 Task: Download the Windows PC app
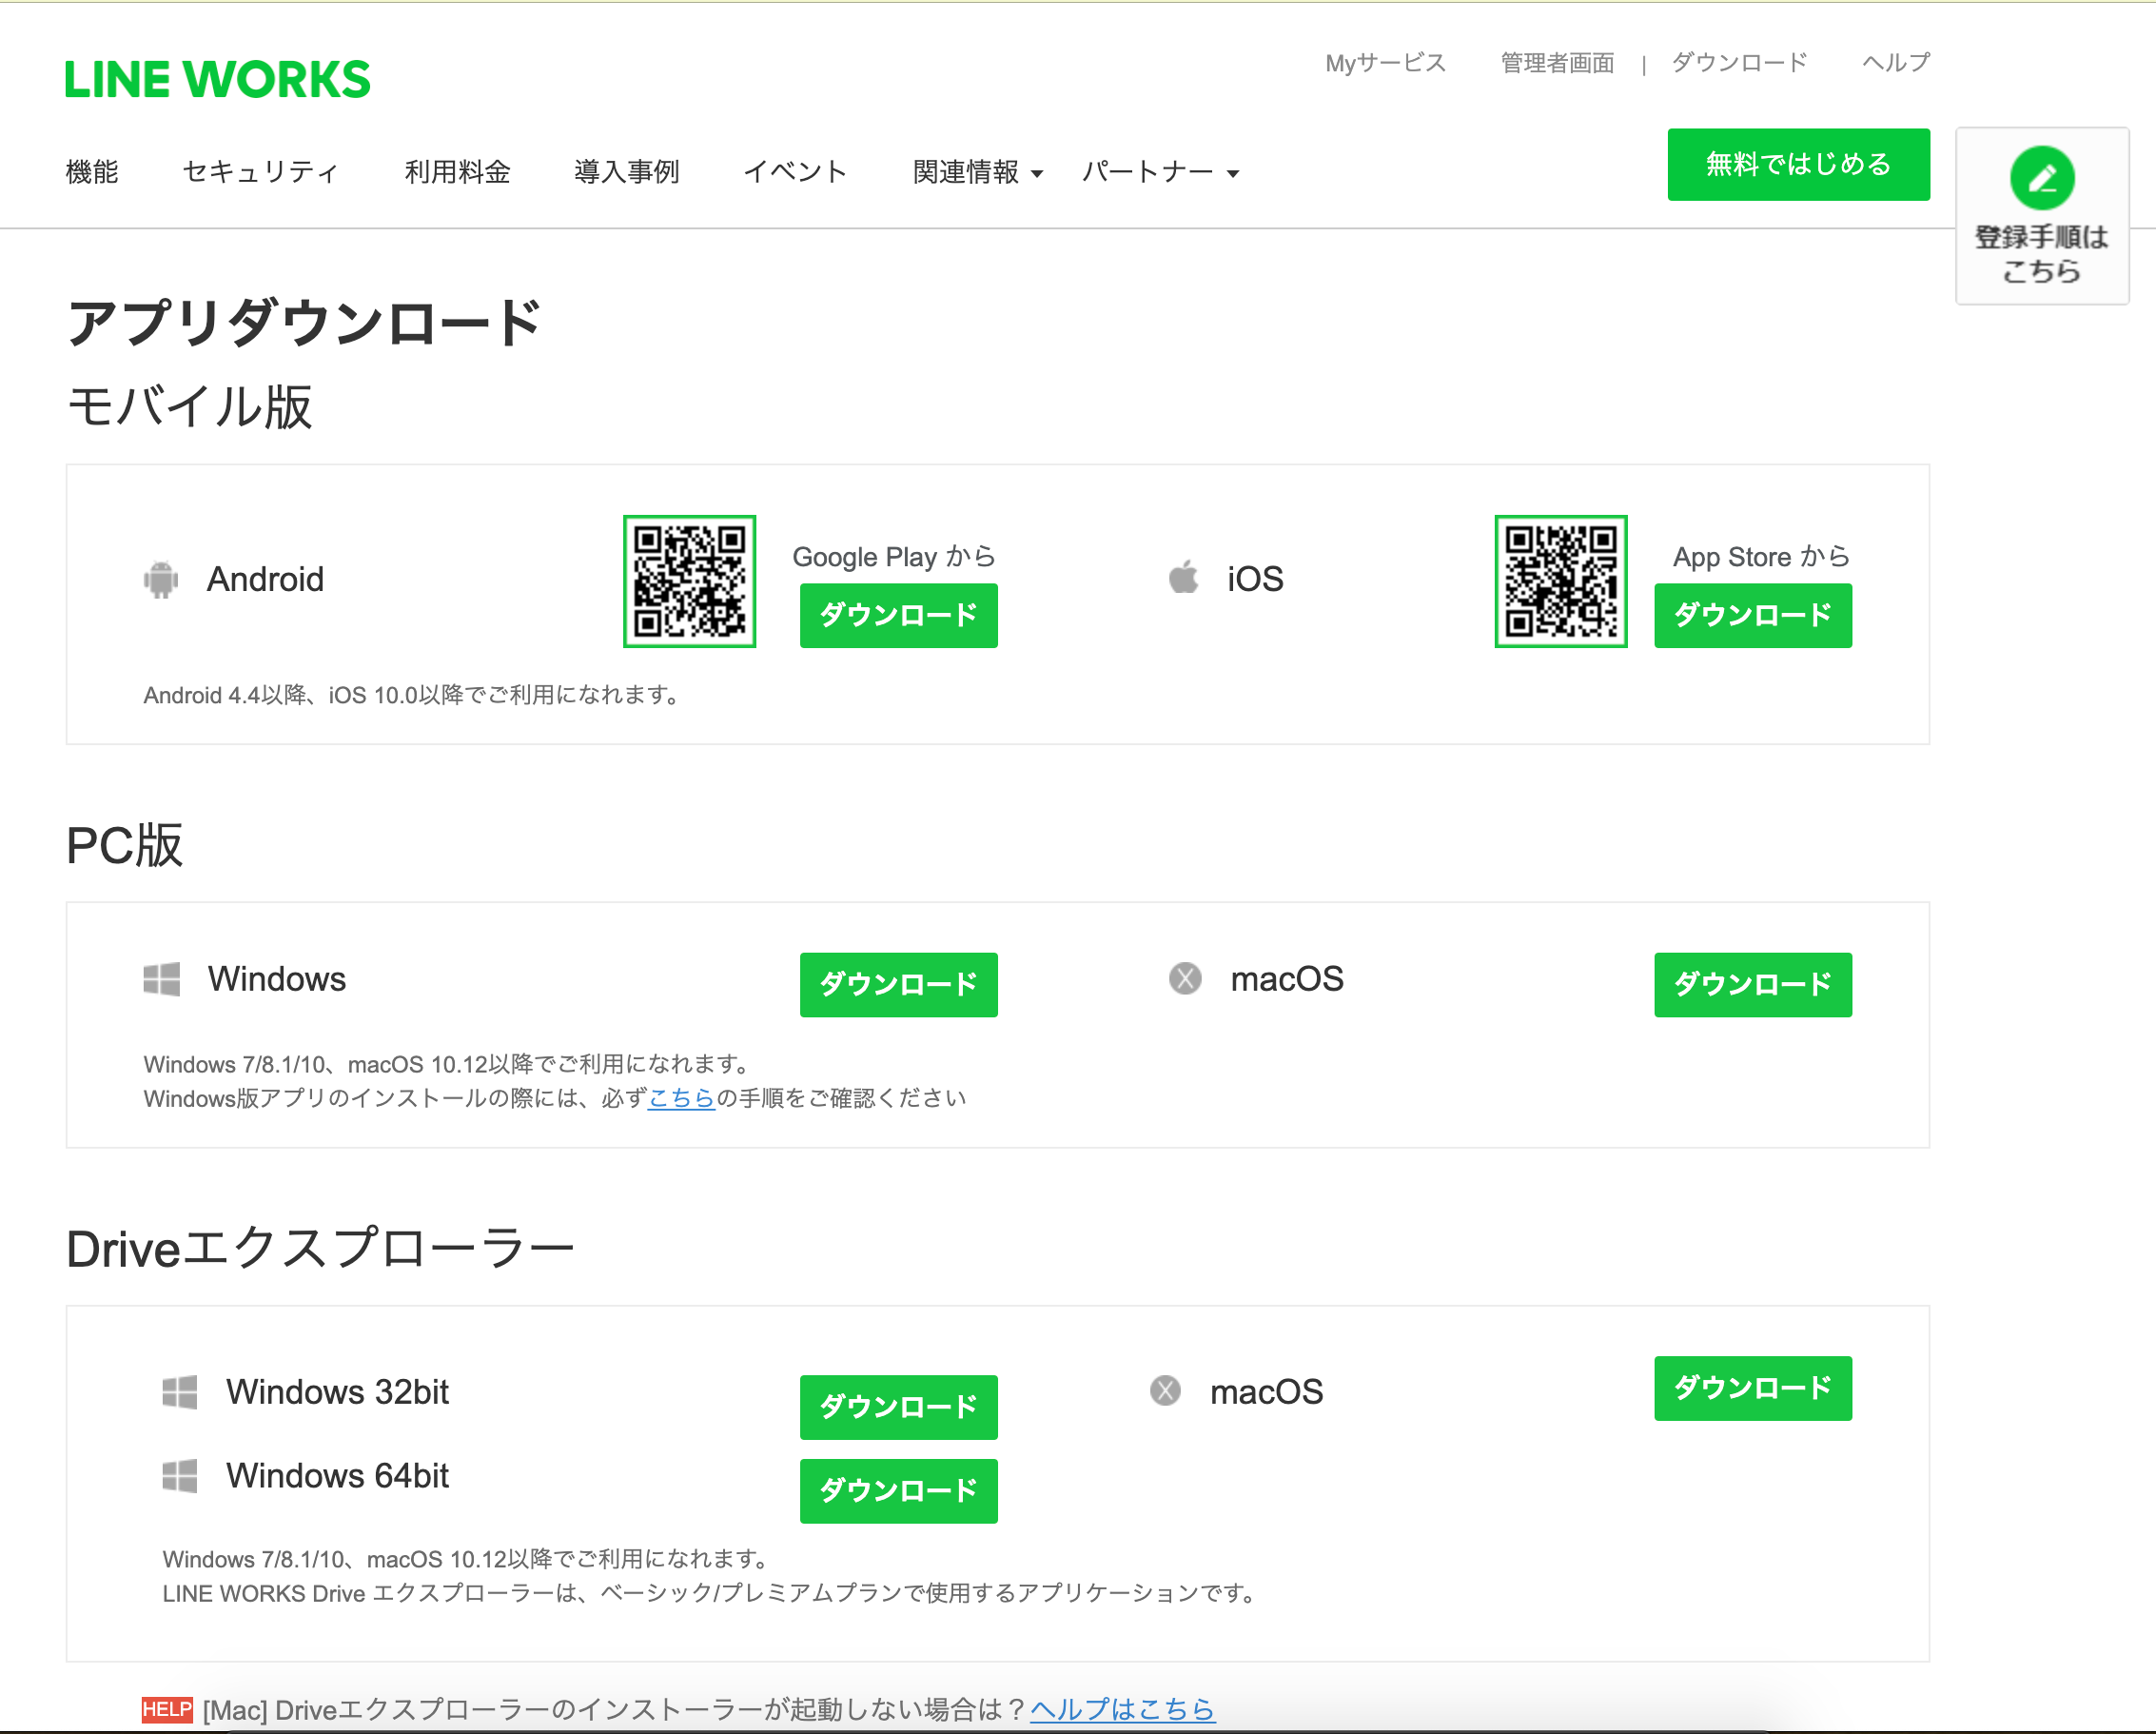[898, 984]
